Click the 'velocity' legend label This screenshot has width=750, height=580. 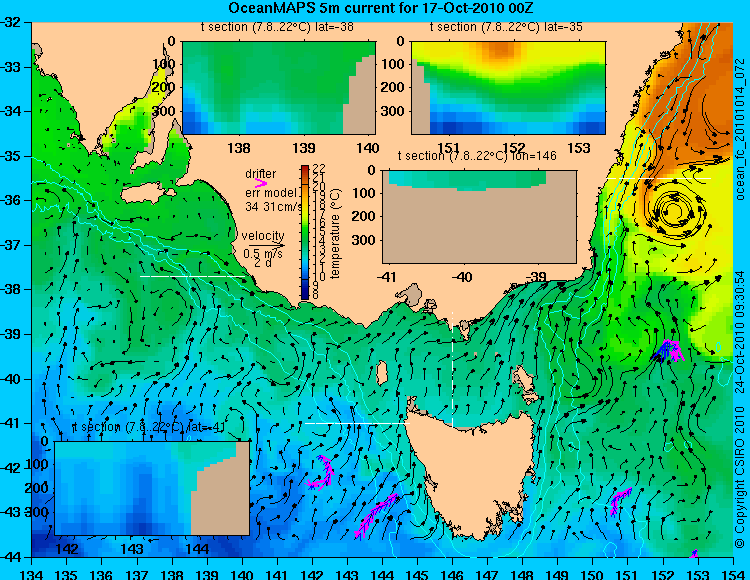263,235
